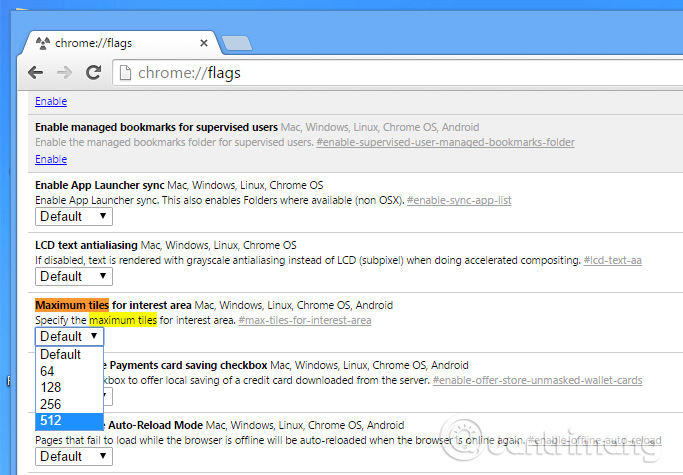683x475 pixels.
Task: Select 64 in the tiles list
Action: pyautogui.click(x=69, y=371)
